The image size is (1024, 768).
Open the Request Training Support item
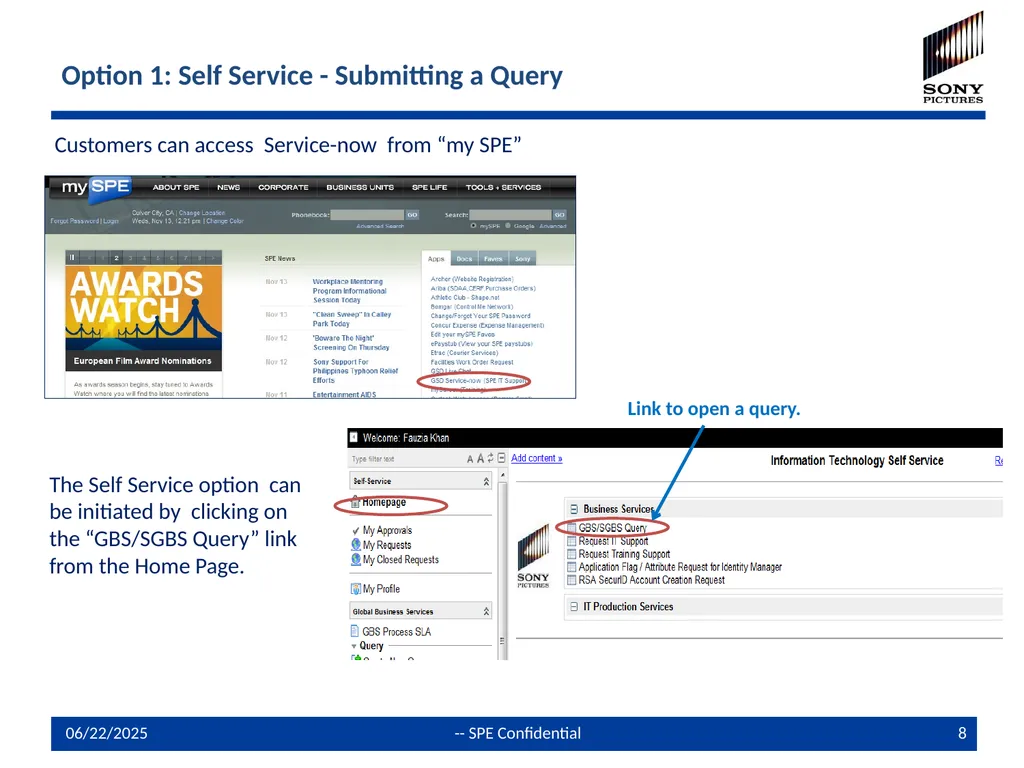tap(624, 554)
